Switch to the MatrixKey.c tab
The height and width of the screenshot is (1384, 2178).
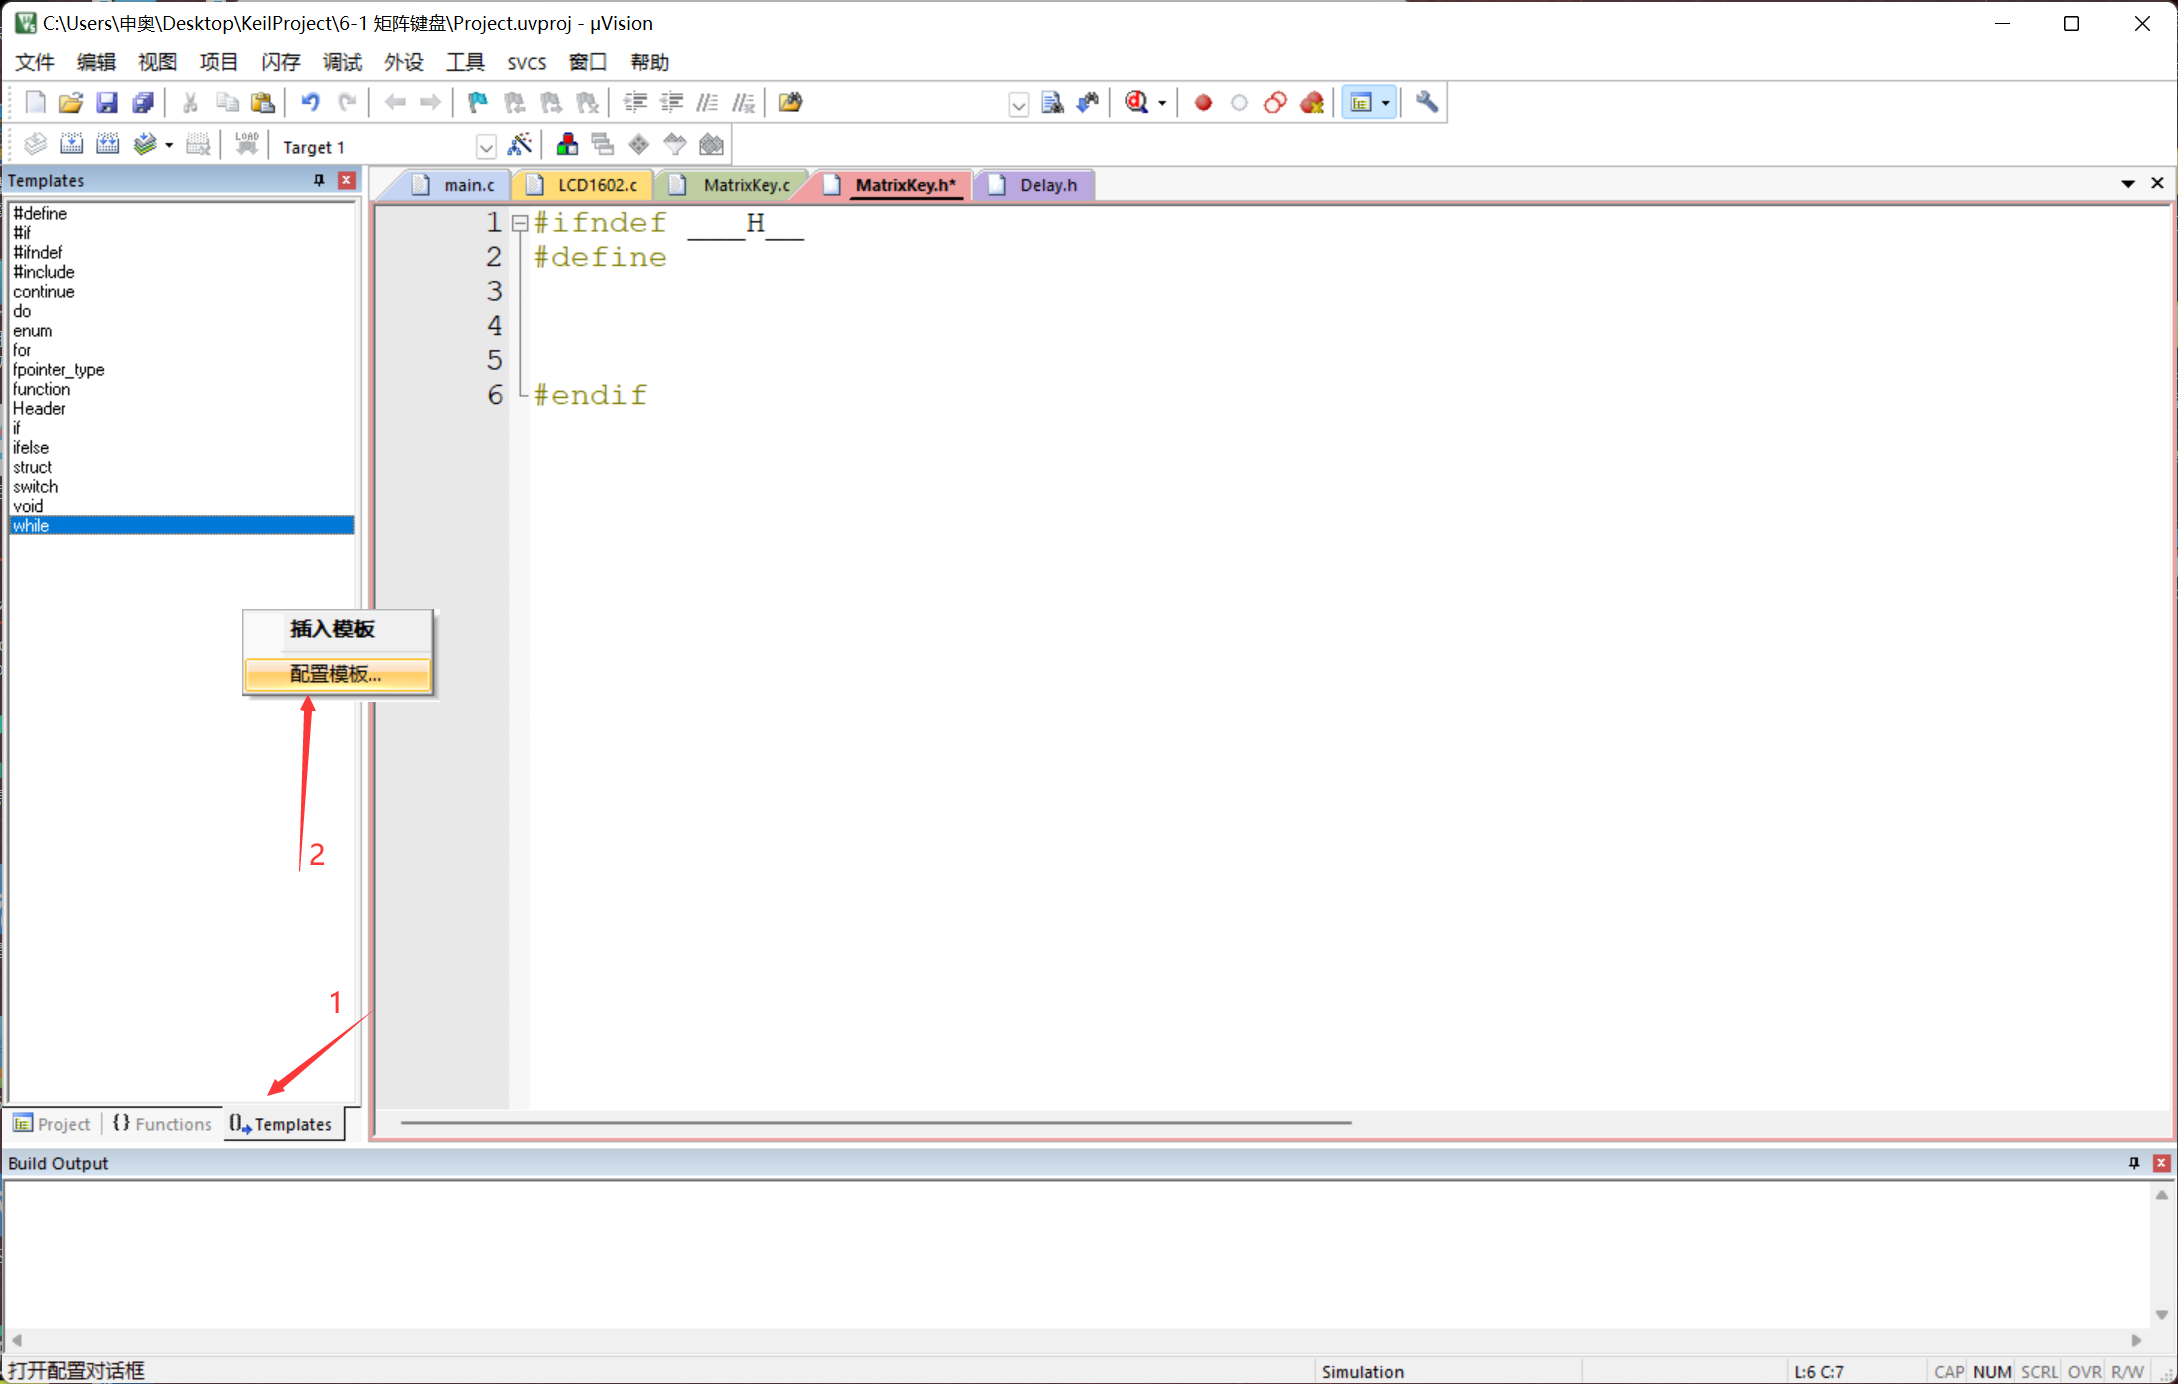click(x=745, y=185)
